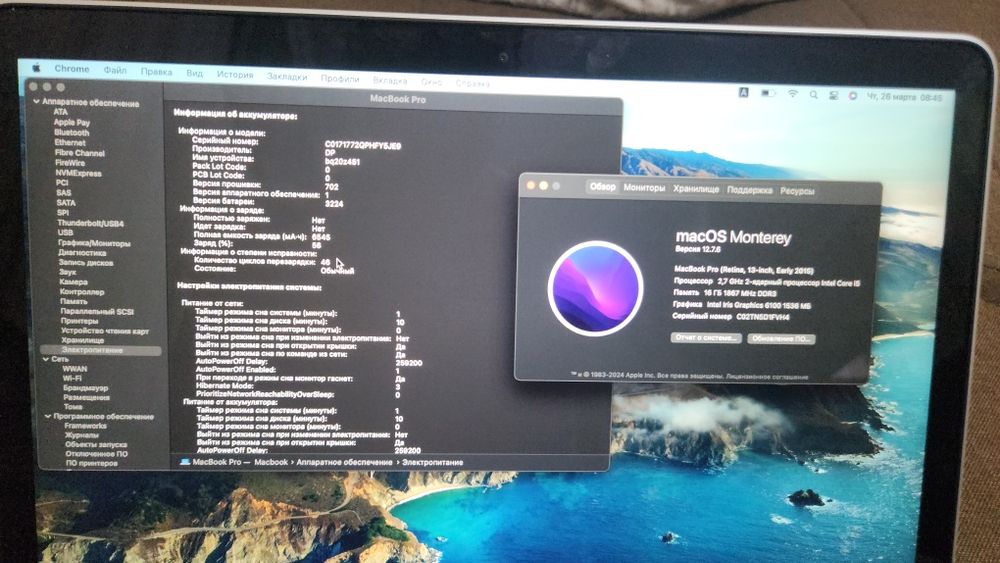This screenshot has width=1000, height=563.
Task: Switch to the Поддержка tab
Action: pyautogui.click(x=749, y=190)
